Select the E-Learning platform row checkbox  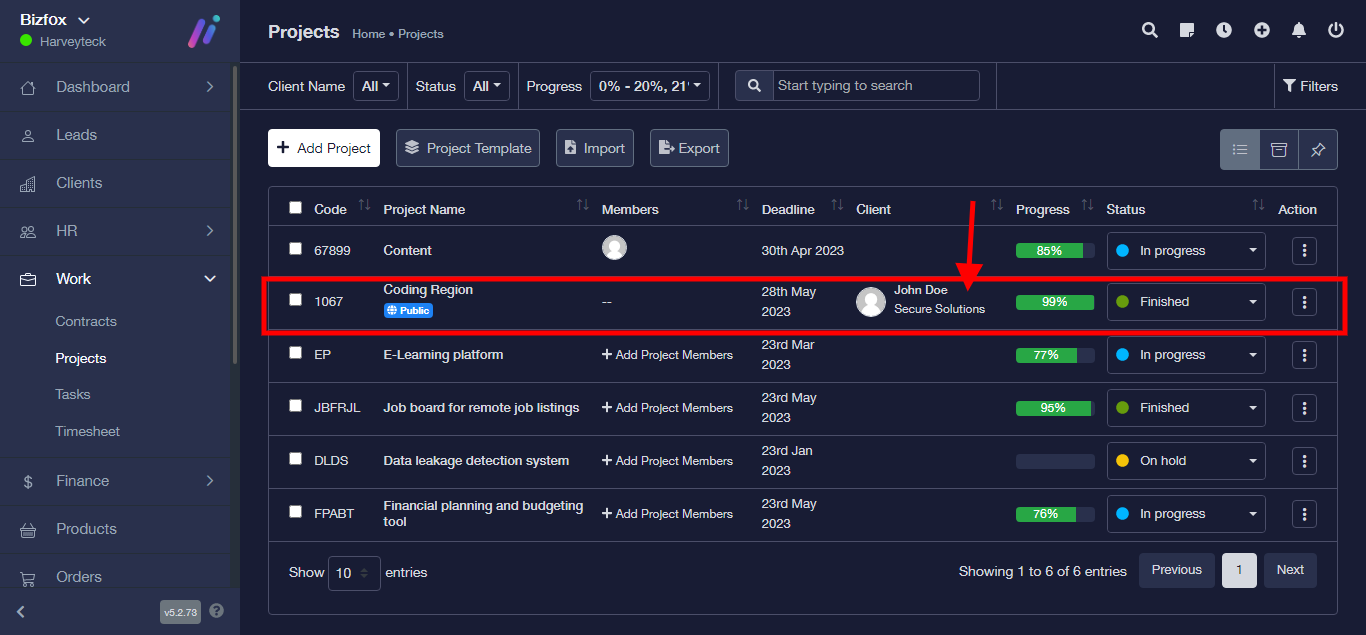[x=295, y=353]
